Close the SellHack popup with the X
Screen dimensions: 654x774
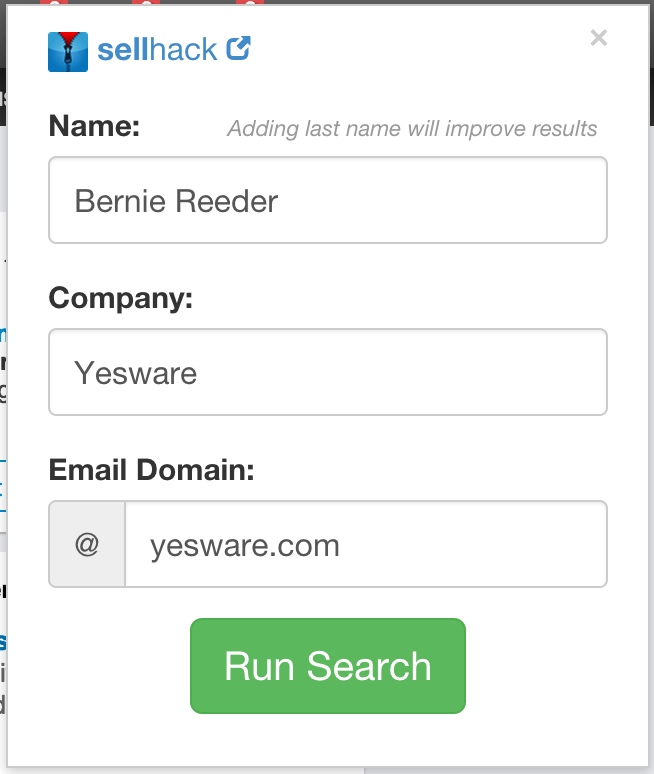point(599,38)
